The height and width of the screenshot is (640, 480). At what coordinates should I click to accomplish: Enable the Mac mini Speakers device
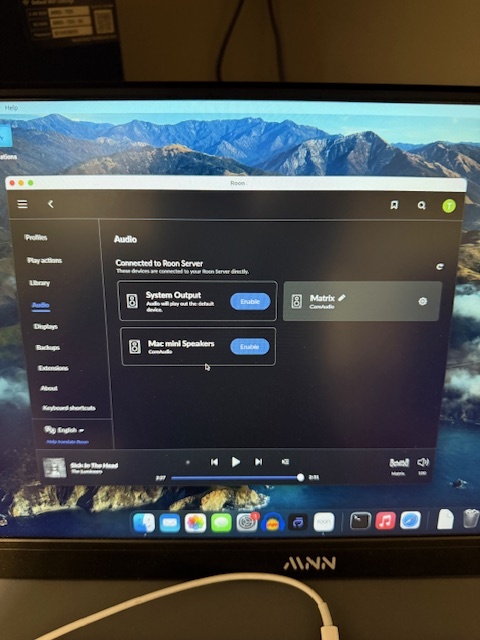[x=250, y=347]
